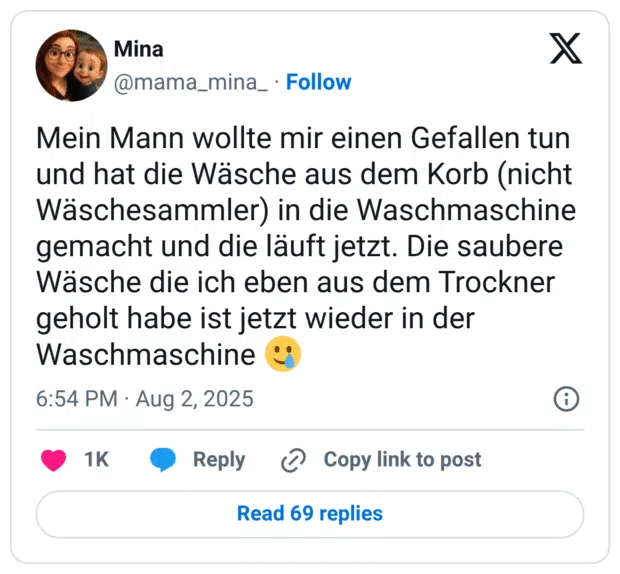The height and width of the screenshot is (574, 620).
Task: Open Mina's profile avatar picture
Action: pyautogui.click(x=71, y=65)
